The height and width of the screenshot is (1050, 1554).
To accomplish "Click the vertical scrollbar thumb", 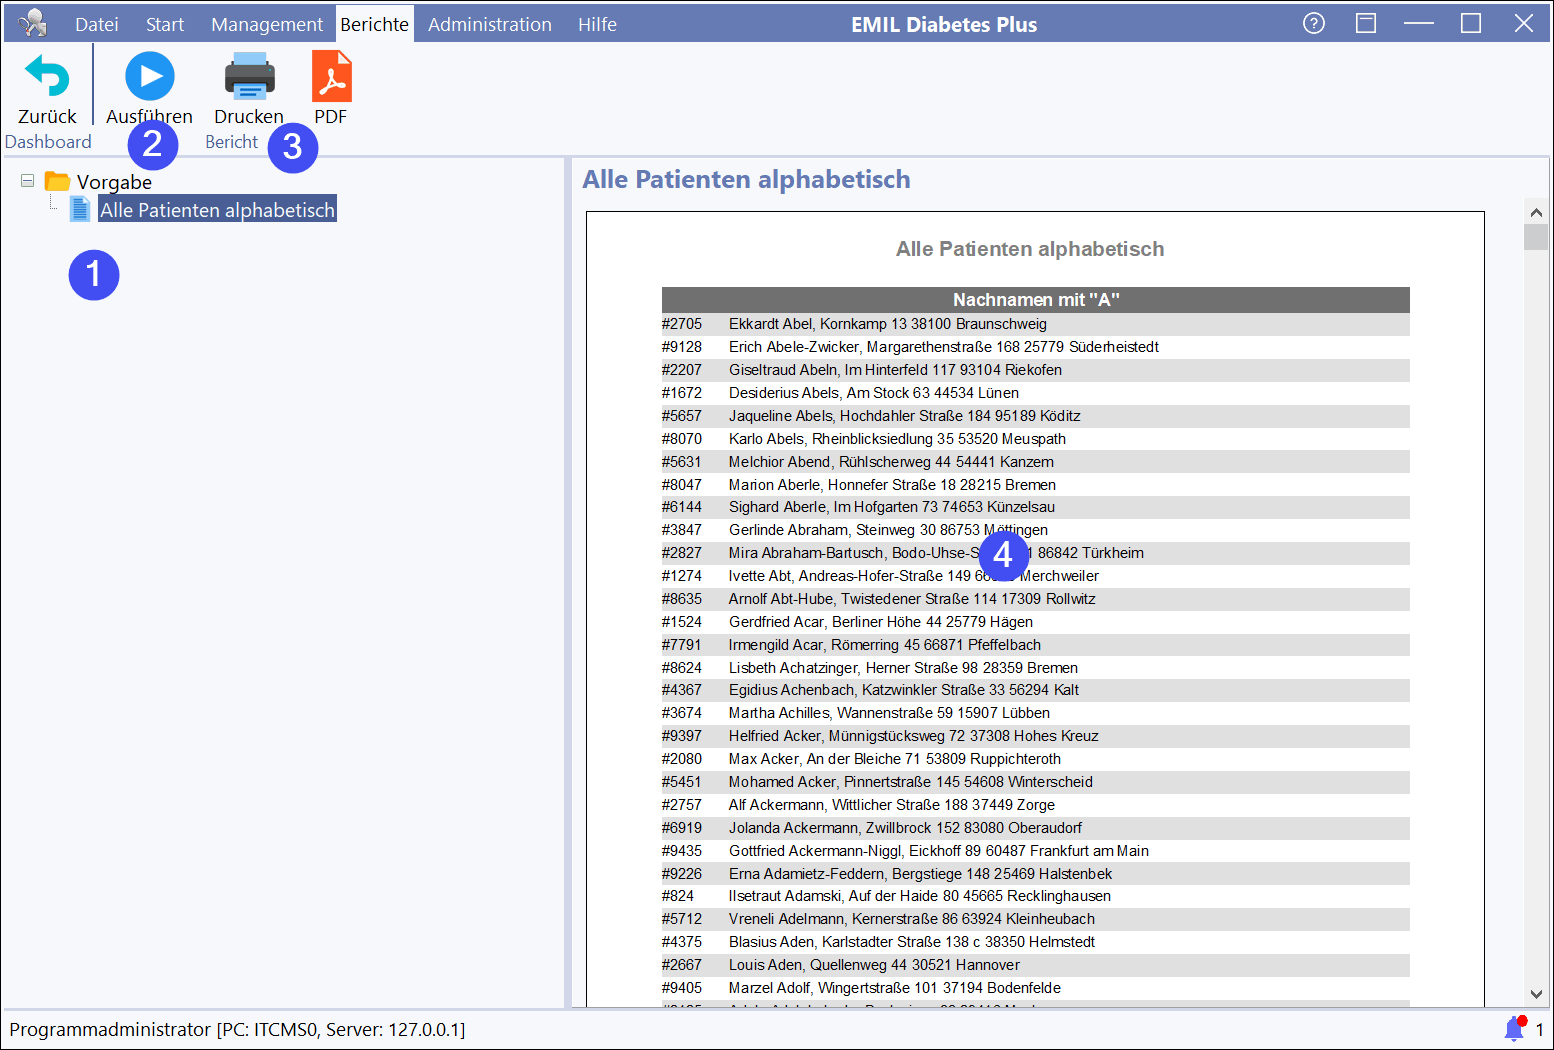I will (x=1536, y=237).
